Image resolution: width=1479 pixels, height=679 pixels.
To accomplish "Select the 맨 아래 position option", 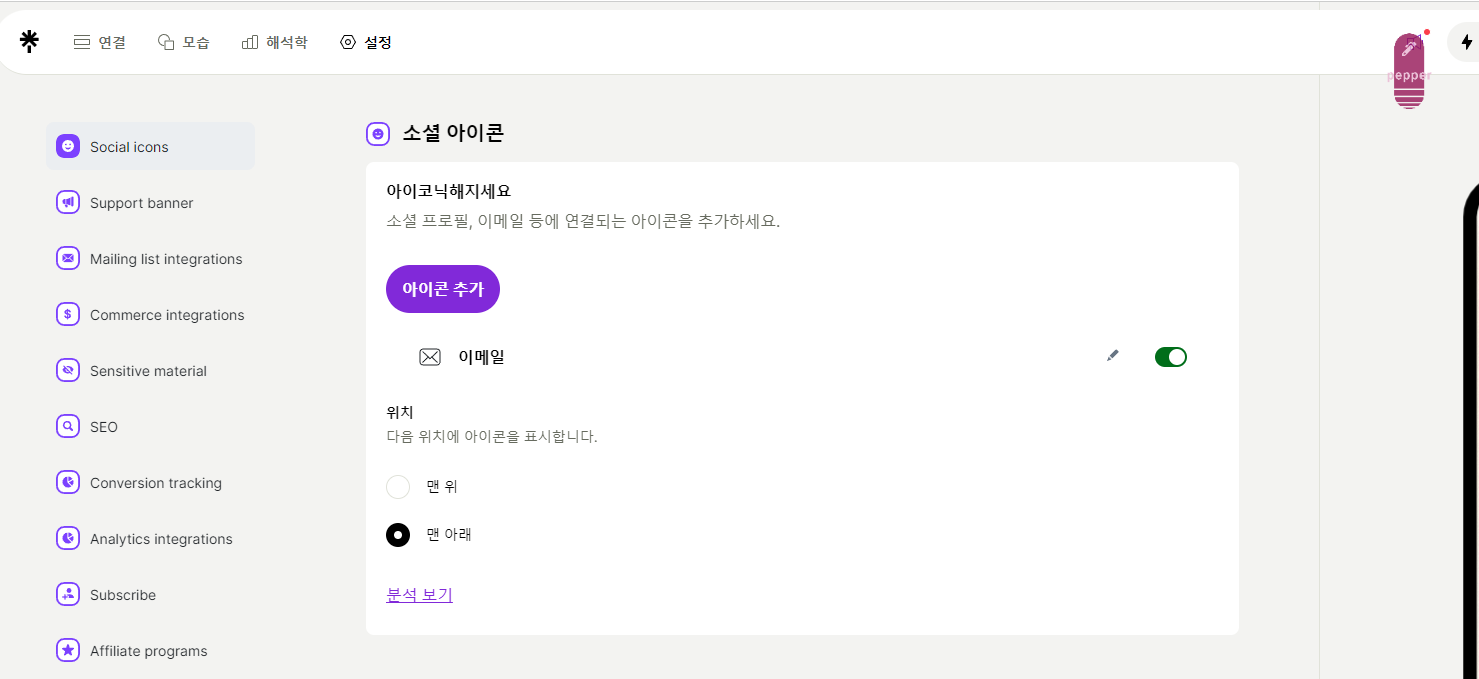I will click(398, 534).
